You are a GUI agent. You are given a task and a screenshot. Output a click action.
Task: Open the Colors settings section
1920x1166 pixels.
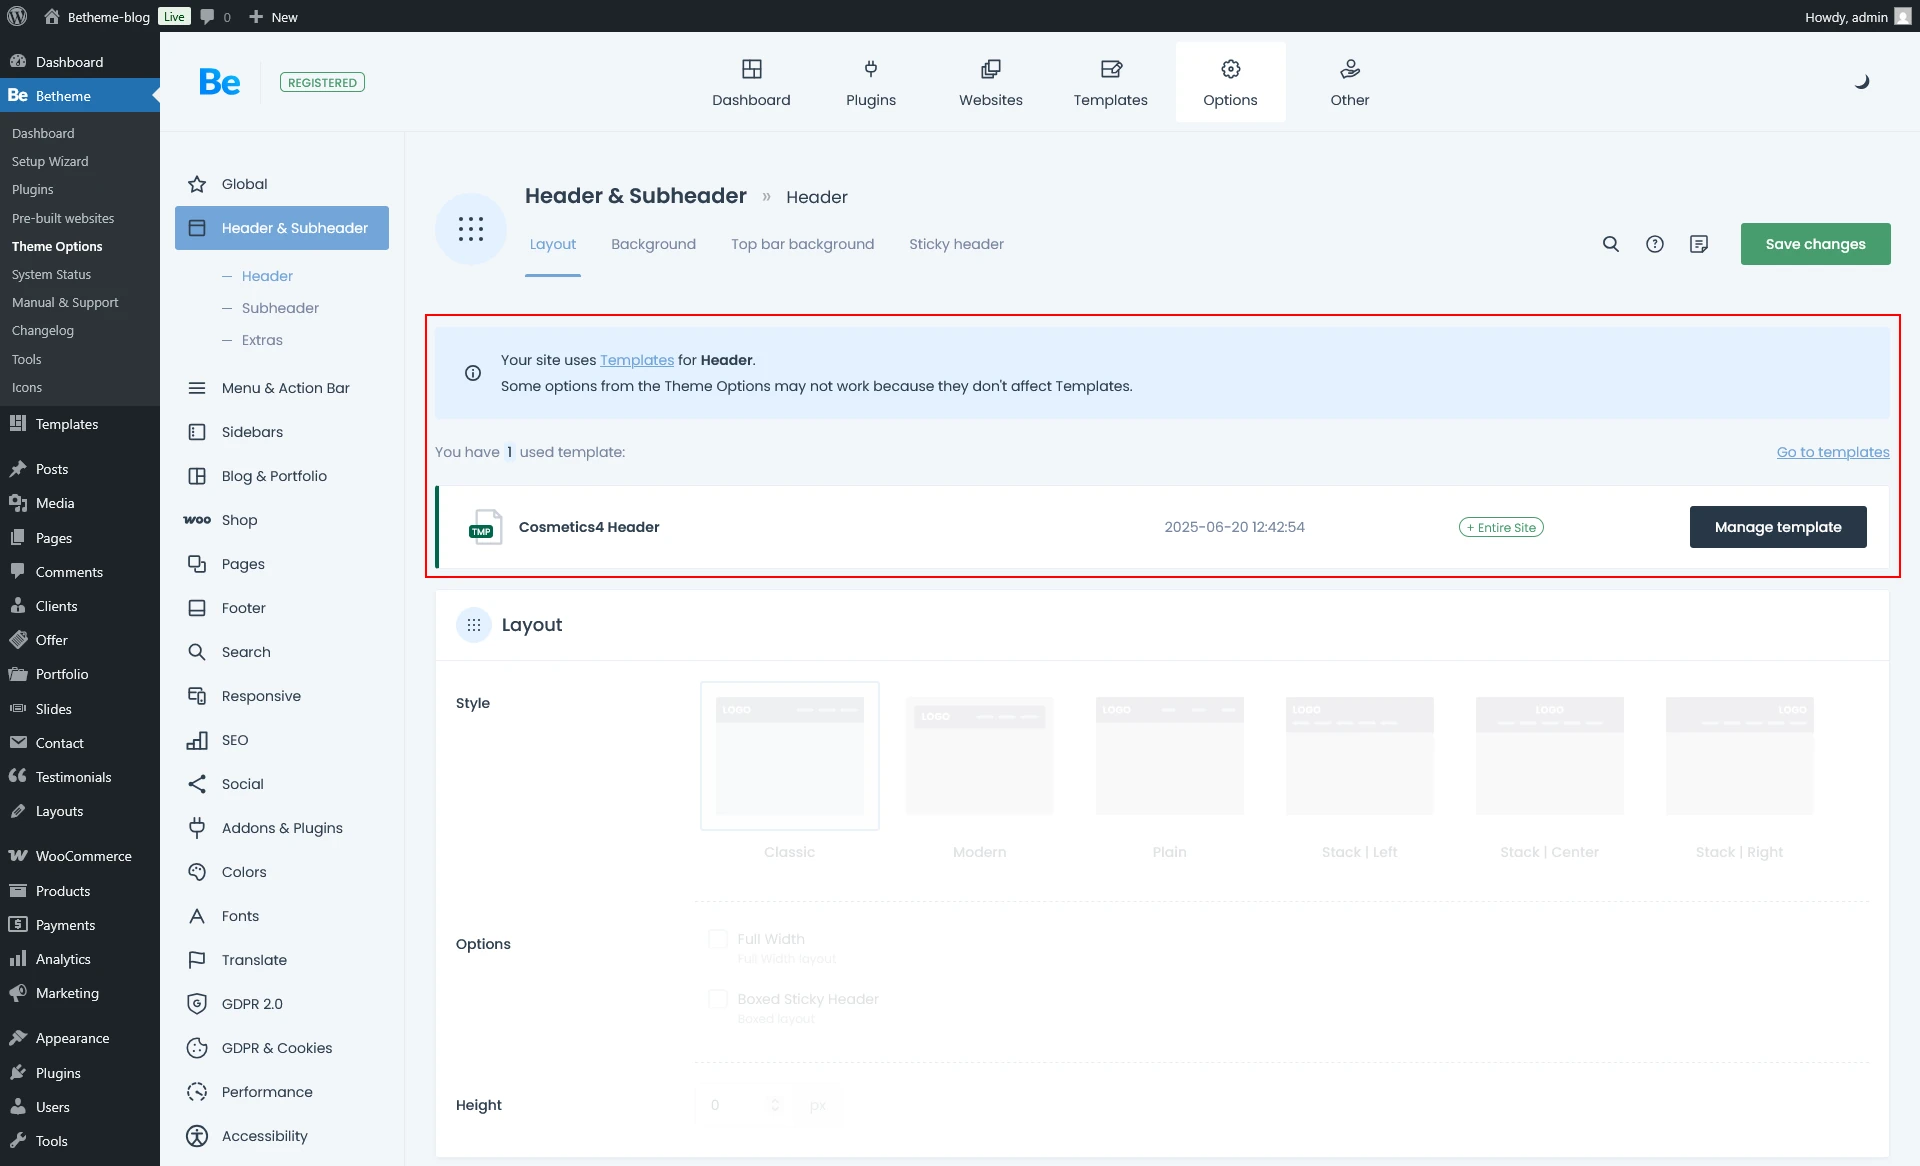[243, 871]
